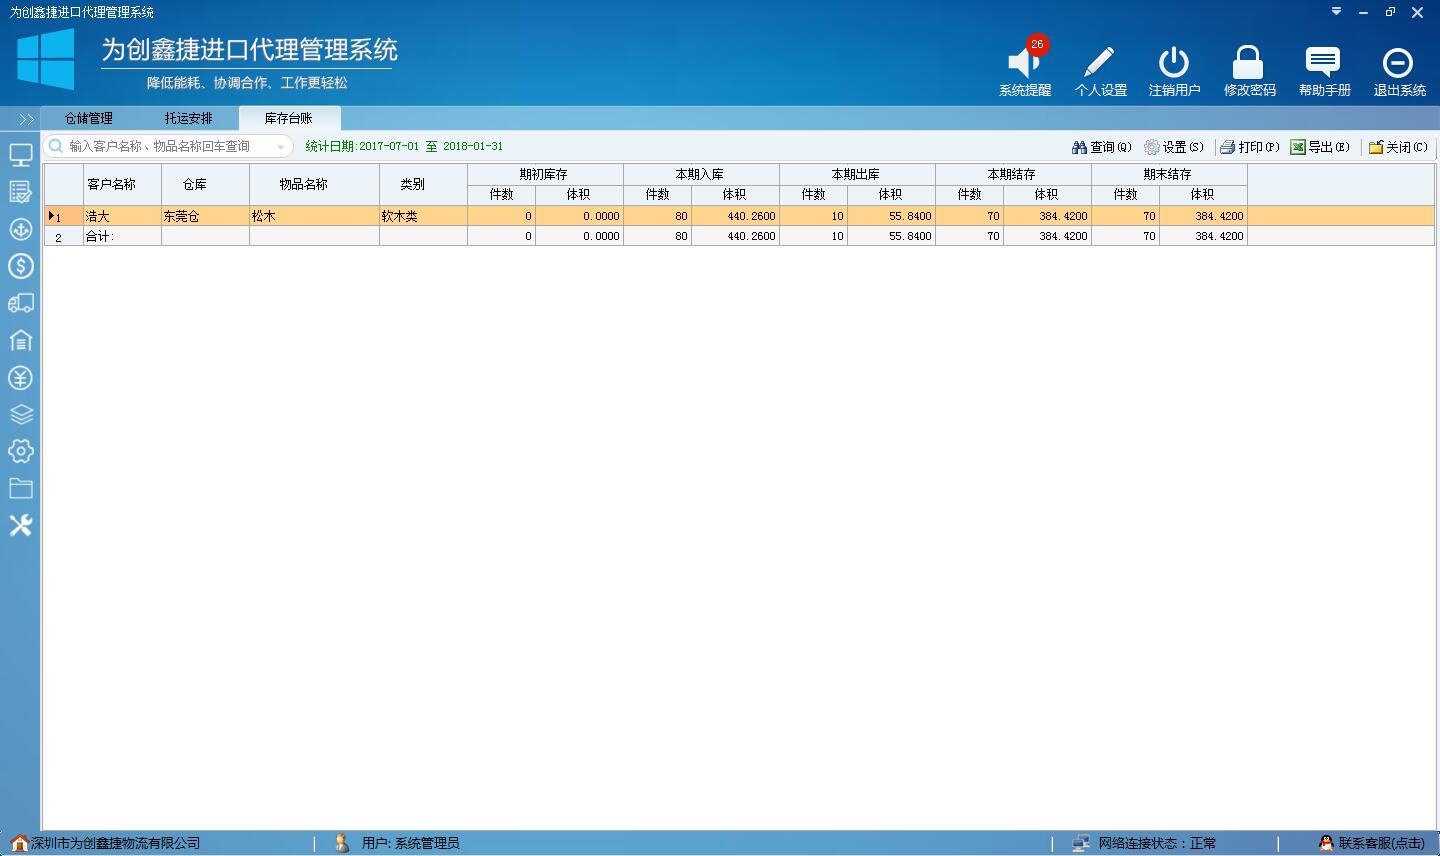The width and height of the screenshot is (1440, 856).
Task: Click the home icon in status bar
Action: pos(19,843)
